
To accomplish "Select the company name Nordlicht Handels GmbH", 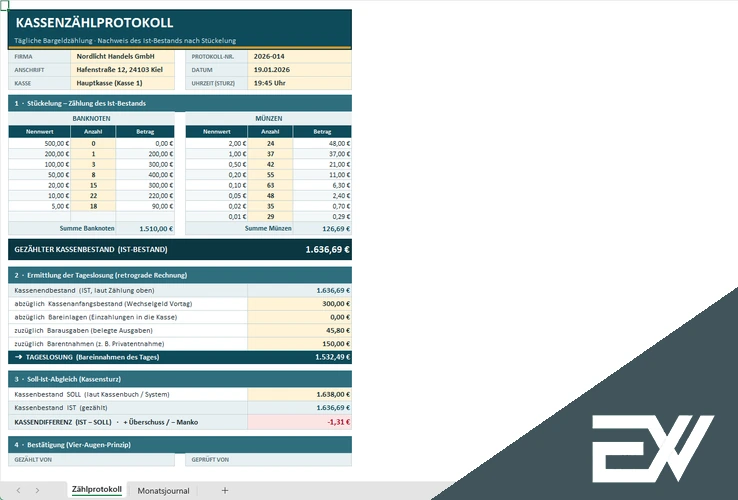I will 122,56.
